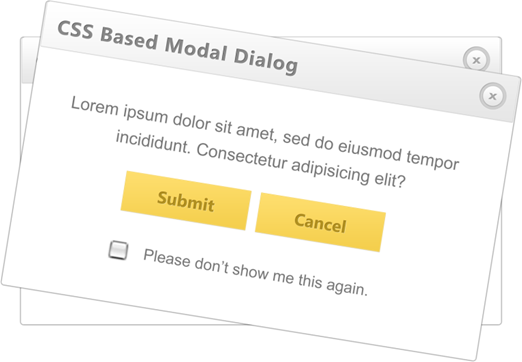This screenshot has width=522, height=362.
Task: Close the background dialog behind
Action: [x=476, y=60]
